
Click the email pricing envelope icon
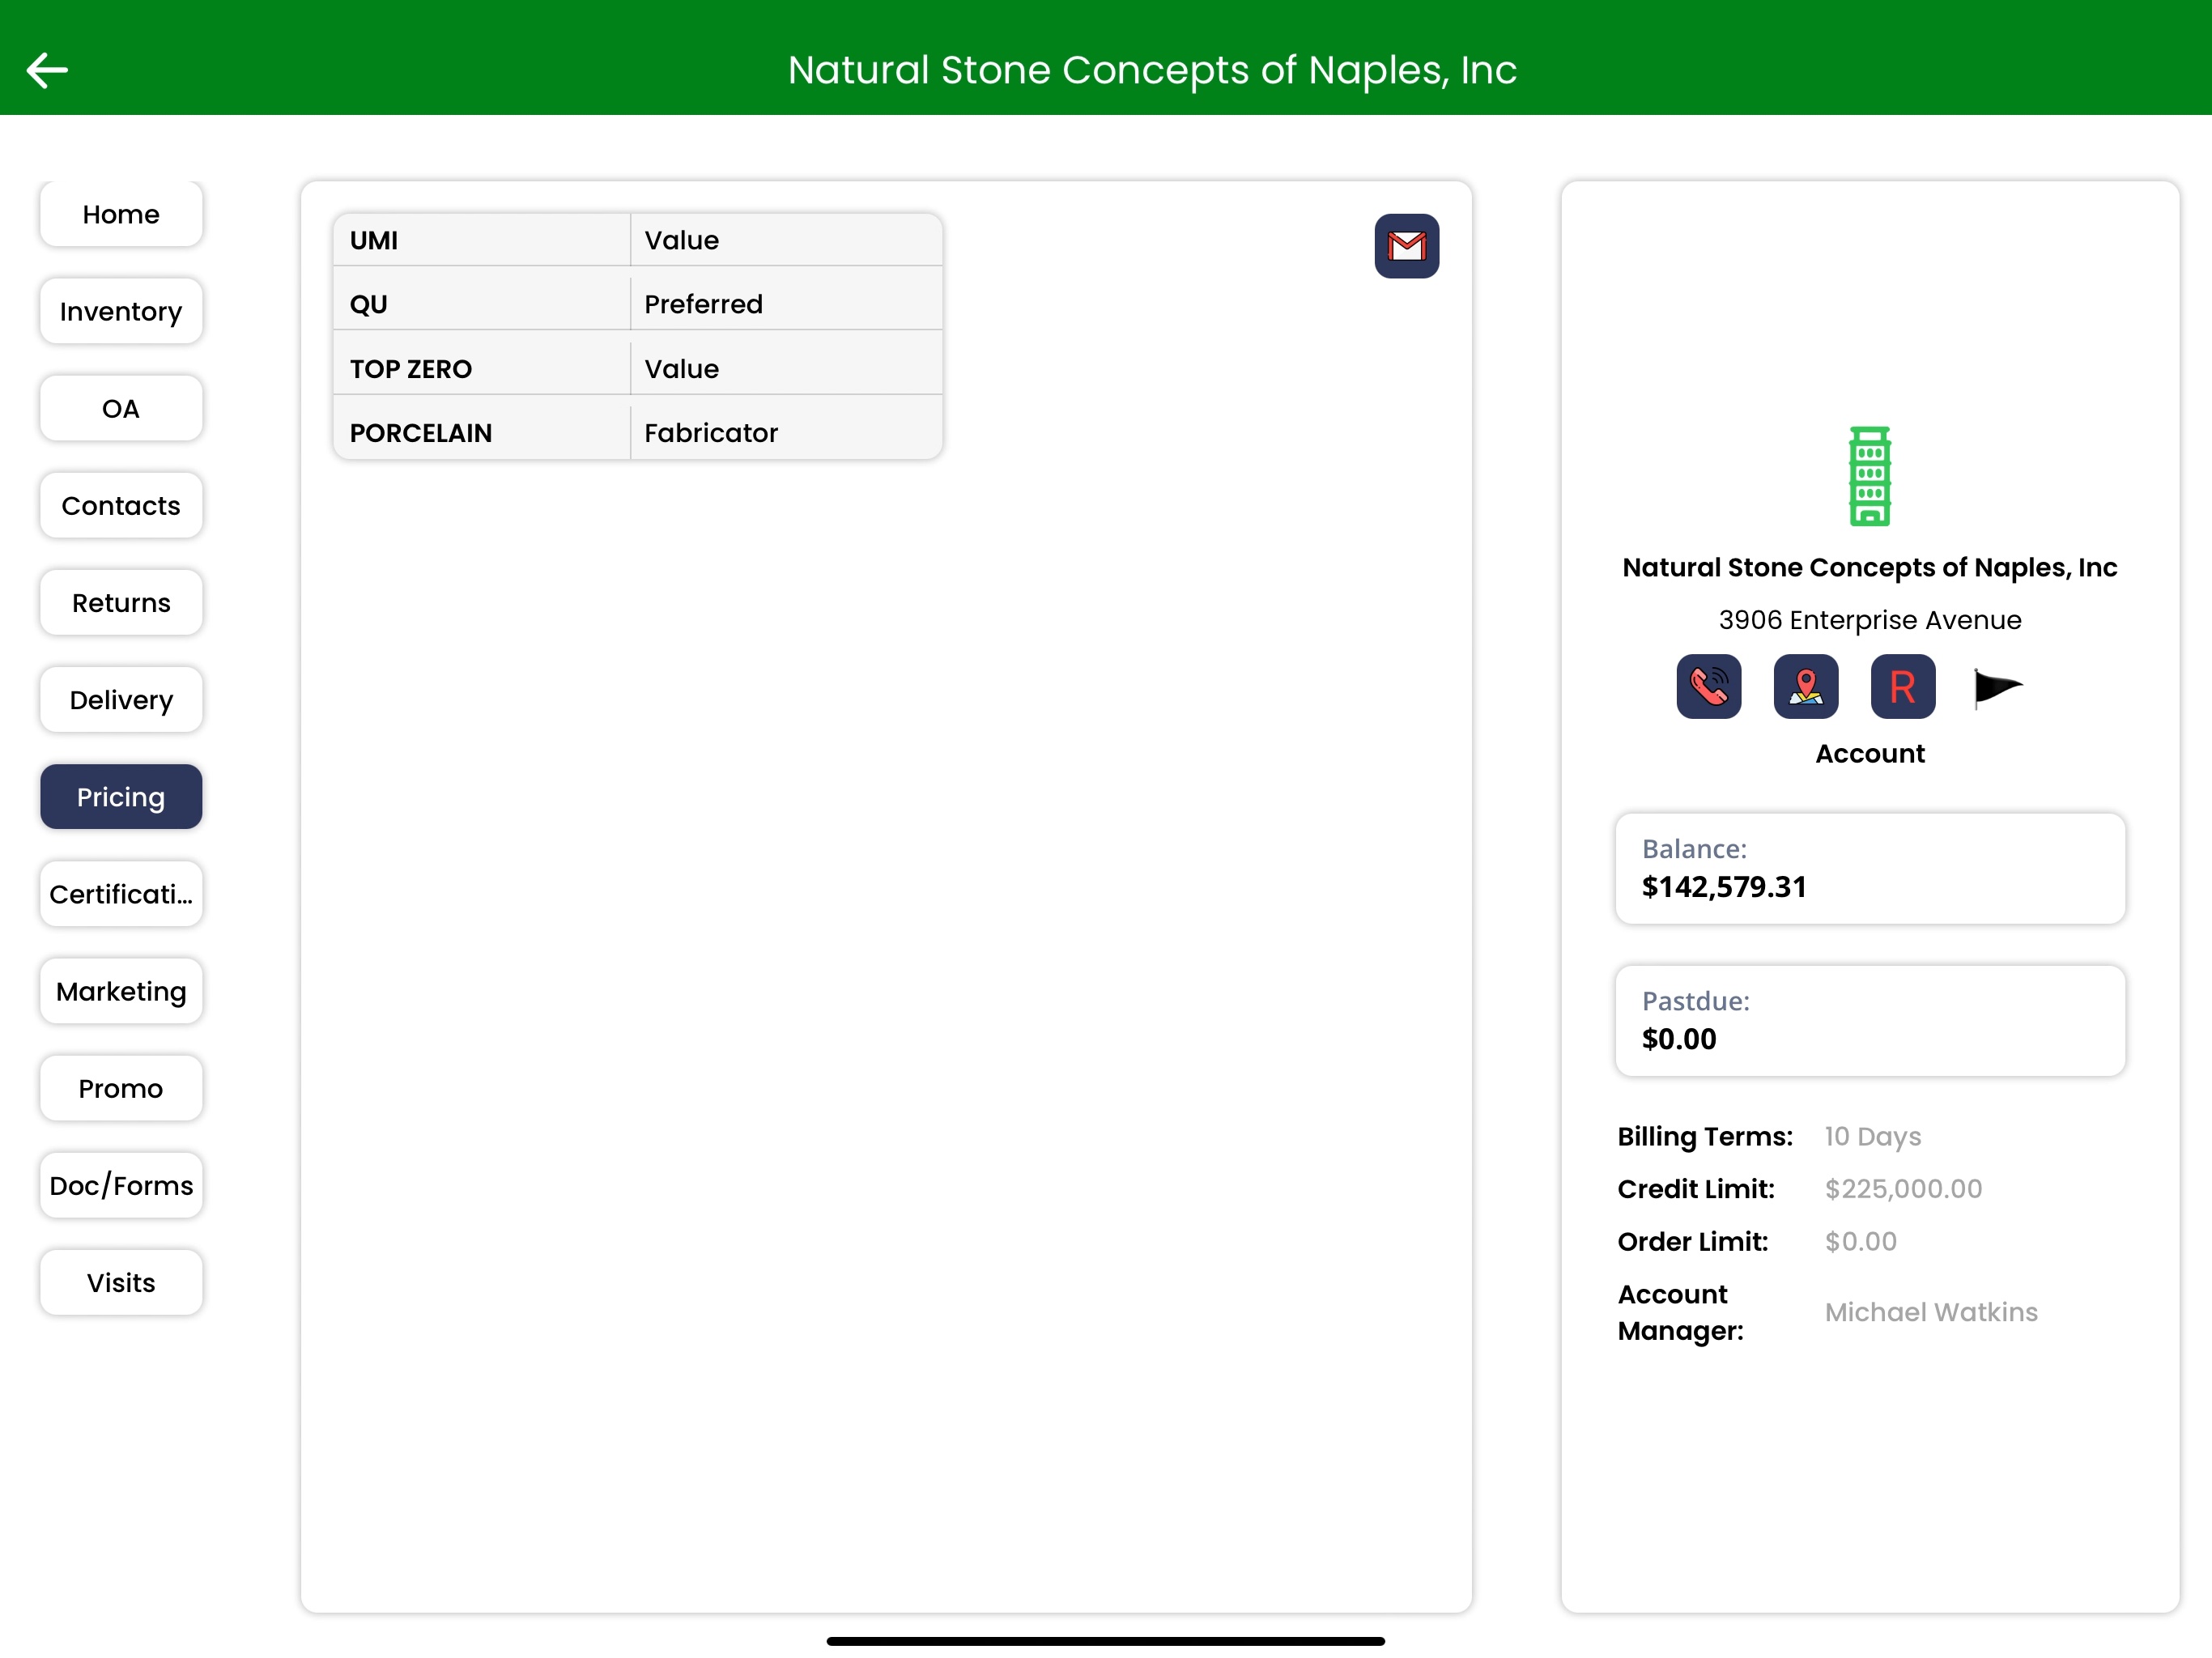tap(1406, 246)
